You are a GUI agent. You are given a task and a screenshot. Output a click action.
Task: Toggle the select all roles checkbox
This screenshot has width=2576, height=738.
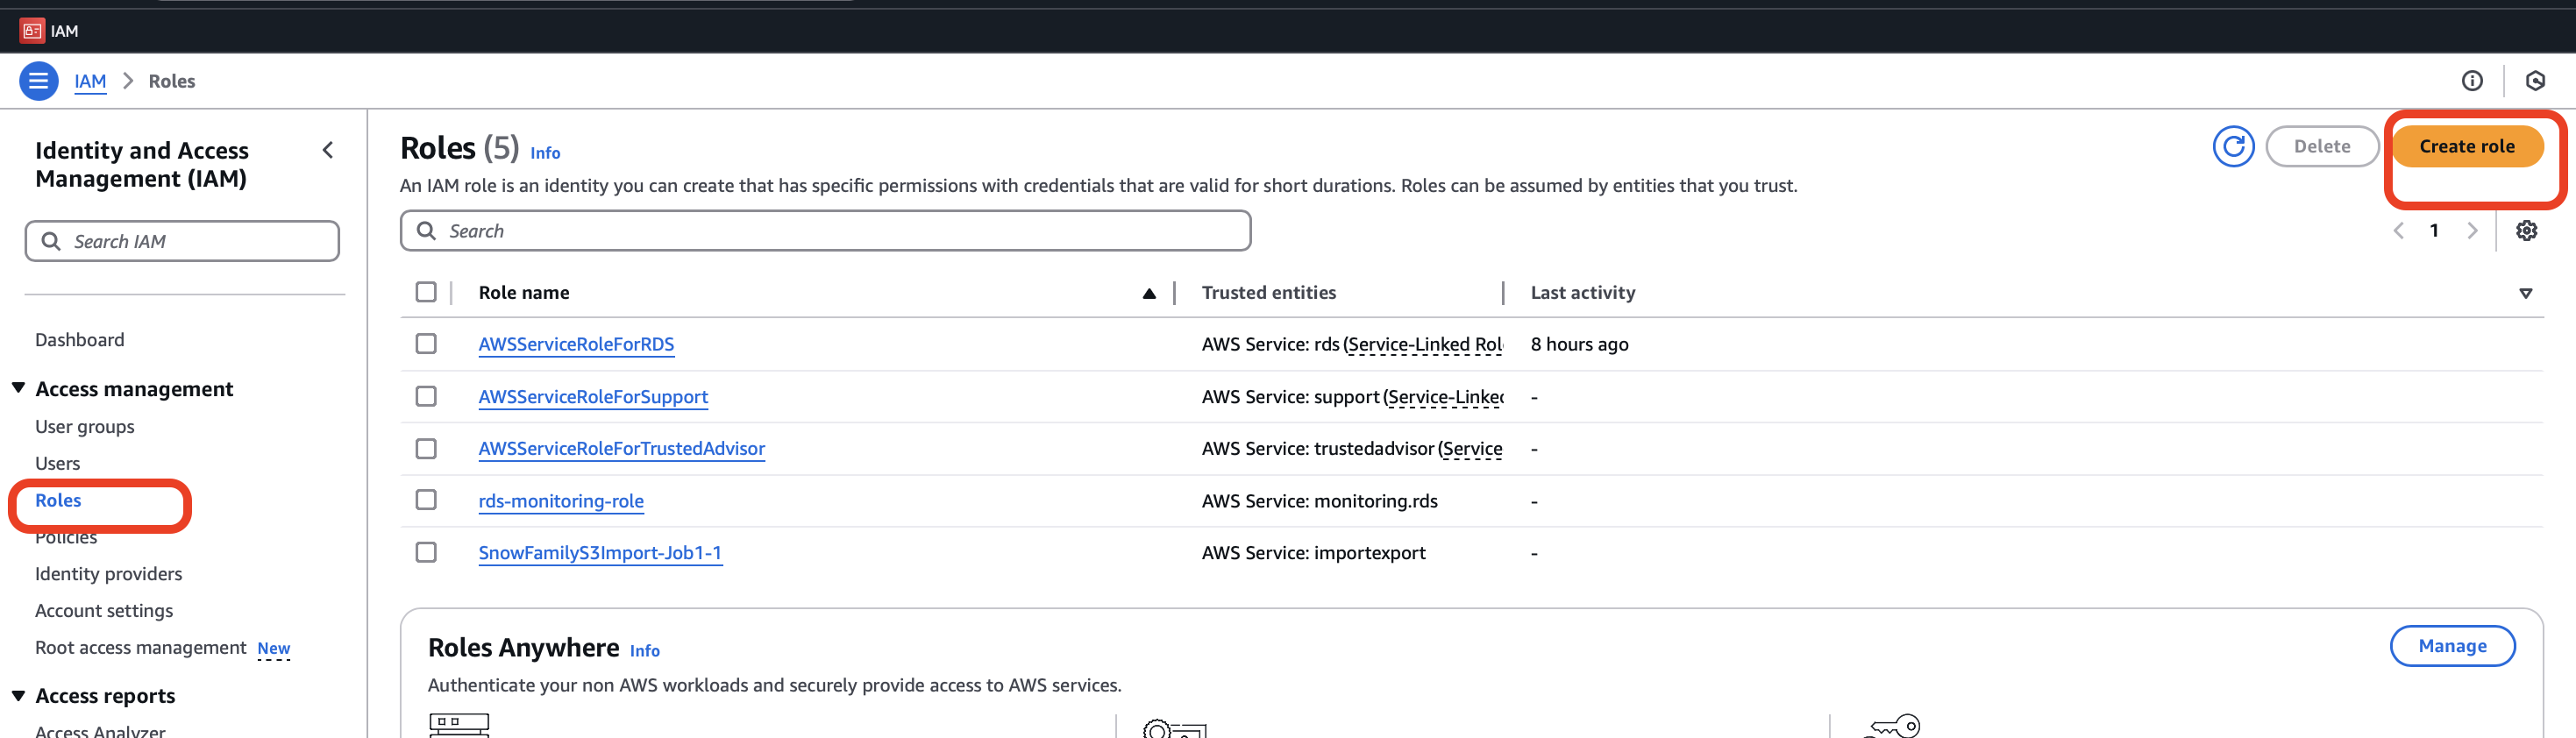click(426, 292)
